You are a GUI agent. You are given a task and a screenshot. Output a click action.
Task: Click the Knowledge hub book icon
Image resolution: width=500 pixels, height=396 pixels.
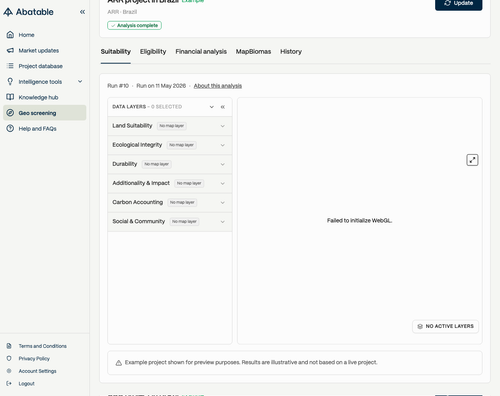[x=10, y=97]
